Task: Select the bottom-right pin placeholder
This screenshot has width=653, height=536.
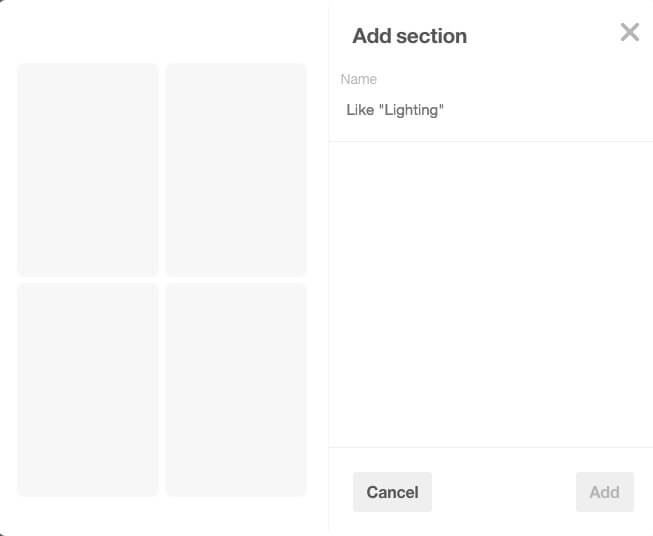Action: [236, 390]
